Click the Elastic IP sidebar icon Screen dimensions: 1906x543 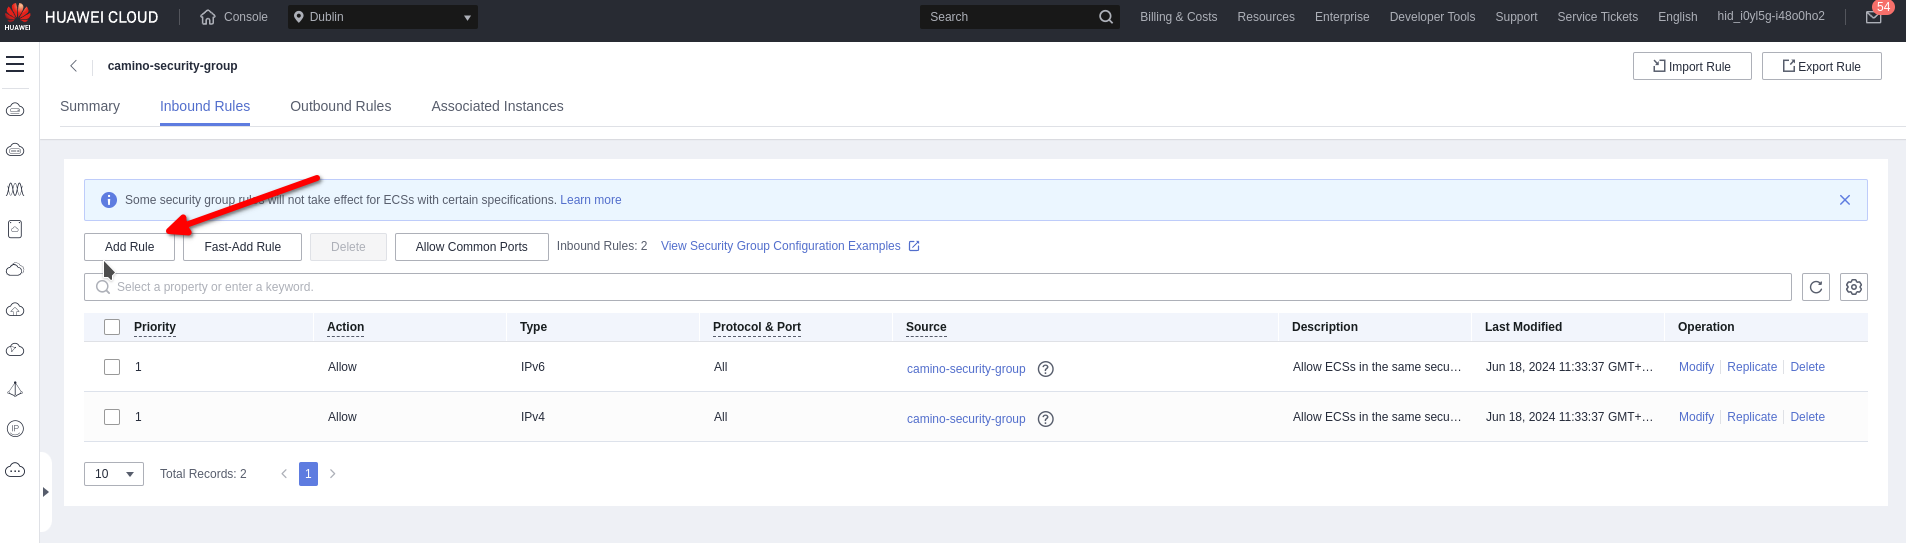coord(15,429)
